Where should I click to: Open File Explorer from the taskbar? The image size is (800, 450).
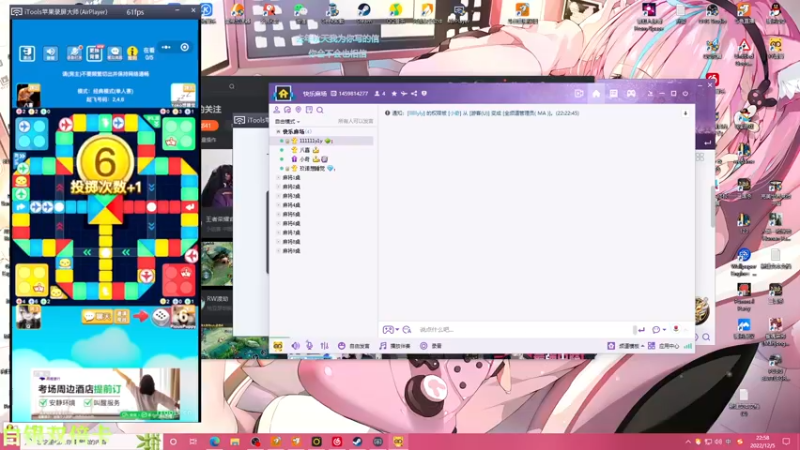tap(235, 441)
